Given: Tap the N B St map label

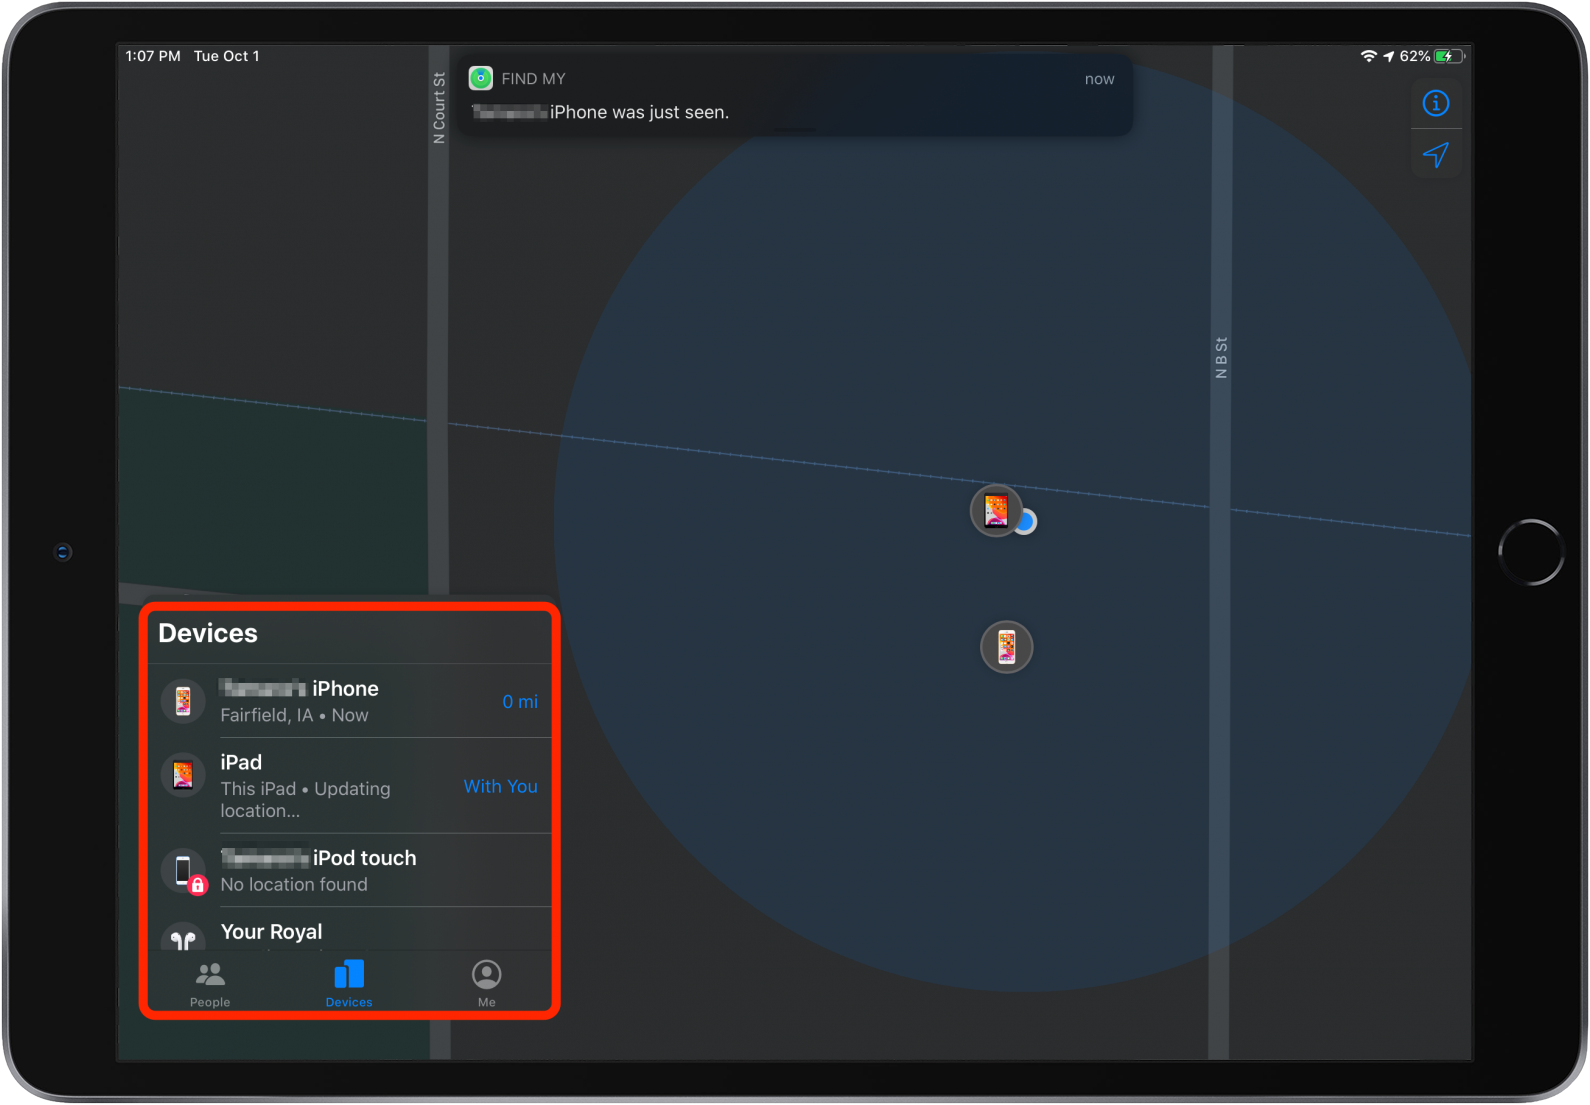Looking at the screenshot, I should point(1221,358).
